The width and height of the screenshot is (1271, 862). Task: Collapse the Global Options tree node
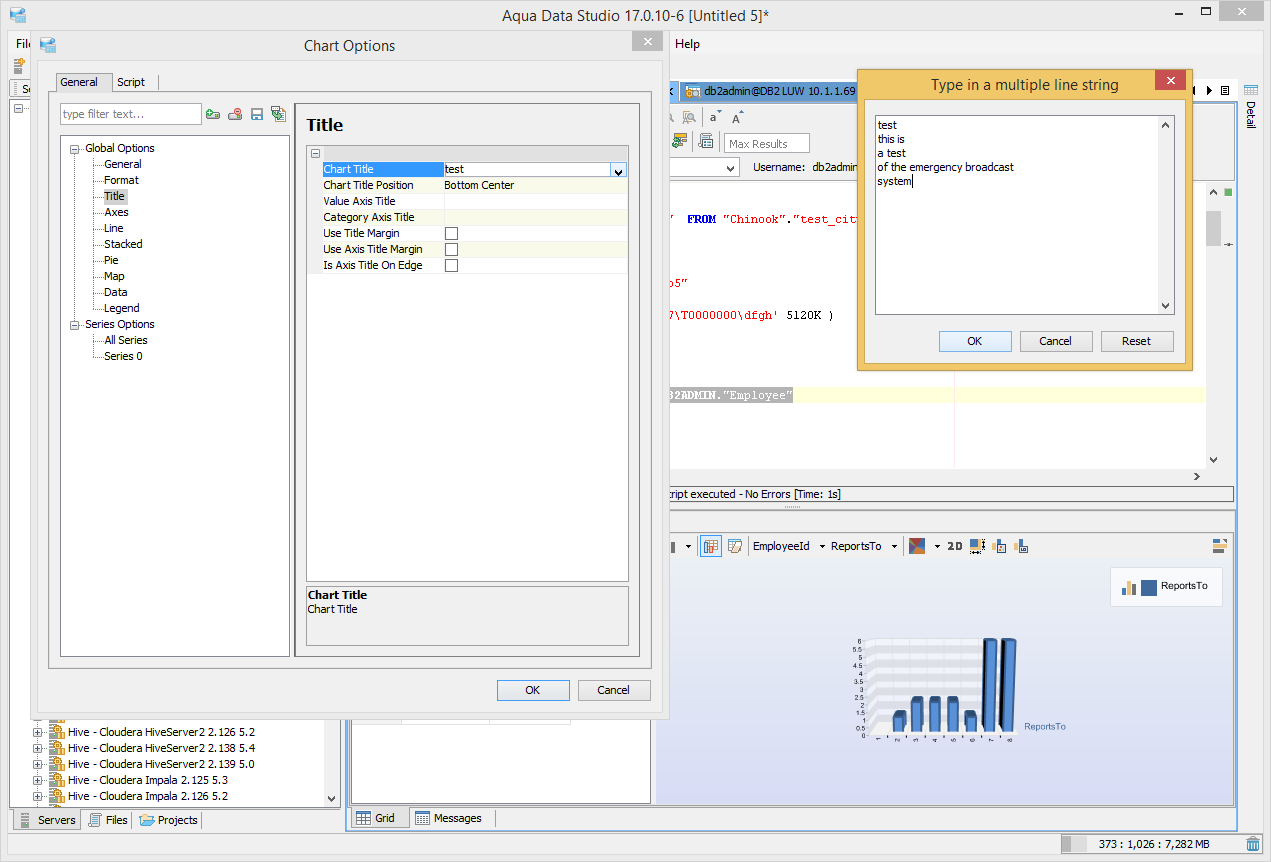point(75,149)
